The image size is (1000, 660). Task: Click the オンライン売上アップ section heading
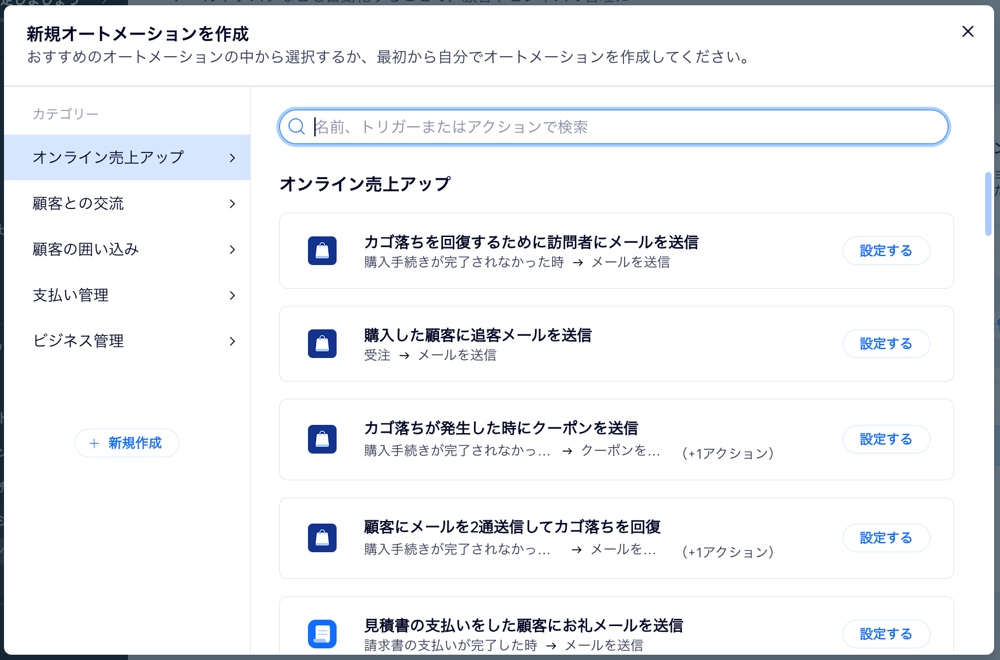coord(365,184)
